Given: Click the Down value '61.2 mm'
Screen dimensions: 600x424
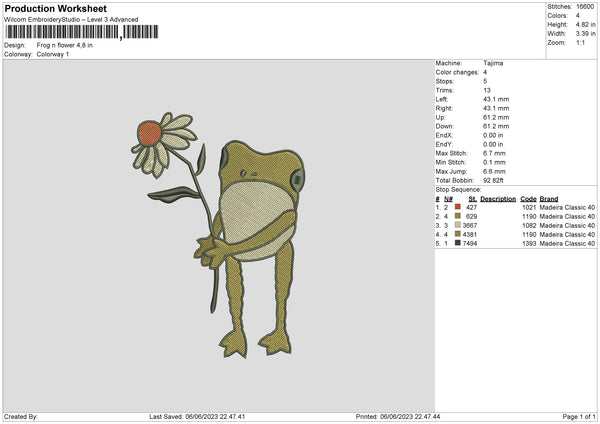Looking at the screenshot, I should [496, 126].
